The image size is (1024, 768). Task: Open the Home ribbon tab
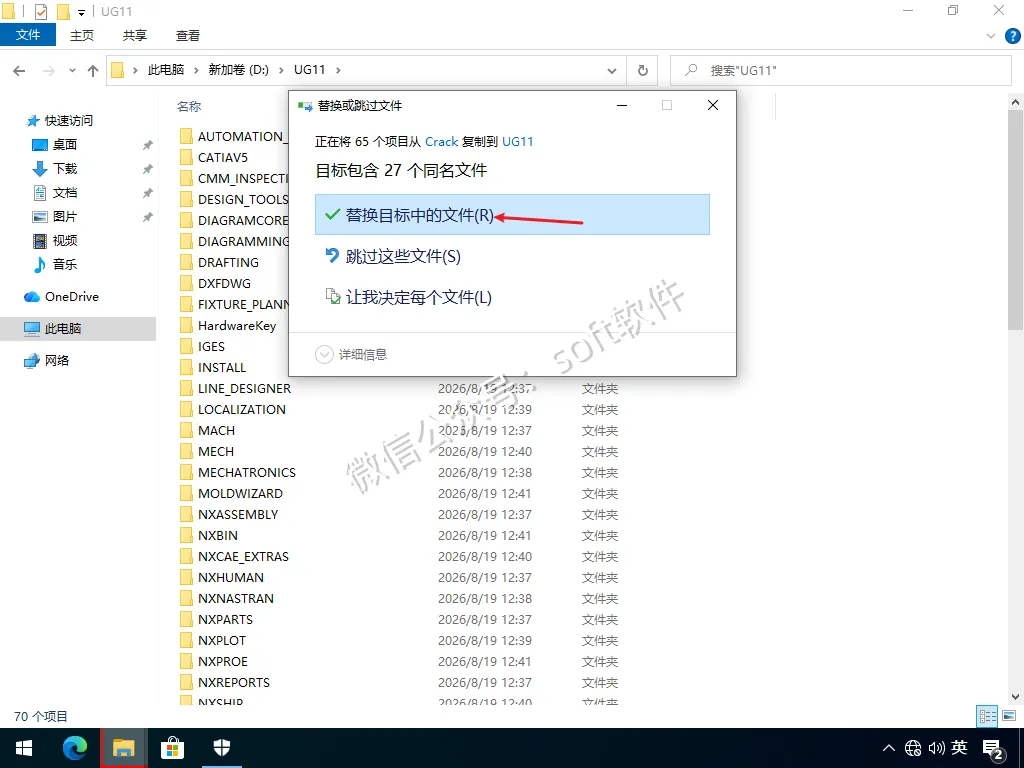pos(82,35)
